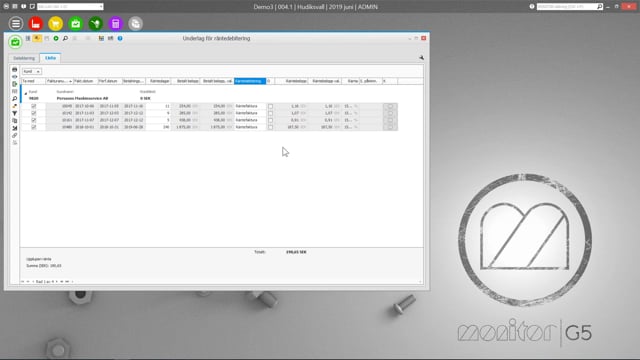This screenshot has height=360, width=640.
Task: Open the dropdown field in the title bar
Action: tap(70, 7)
